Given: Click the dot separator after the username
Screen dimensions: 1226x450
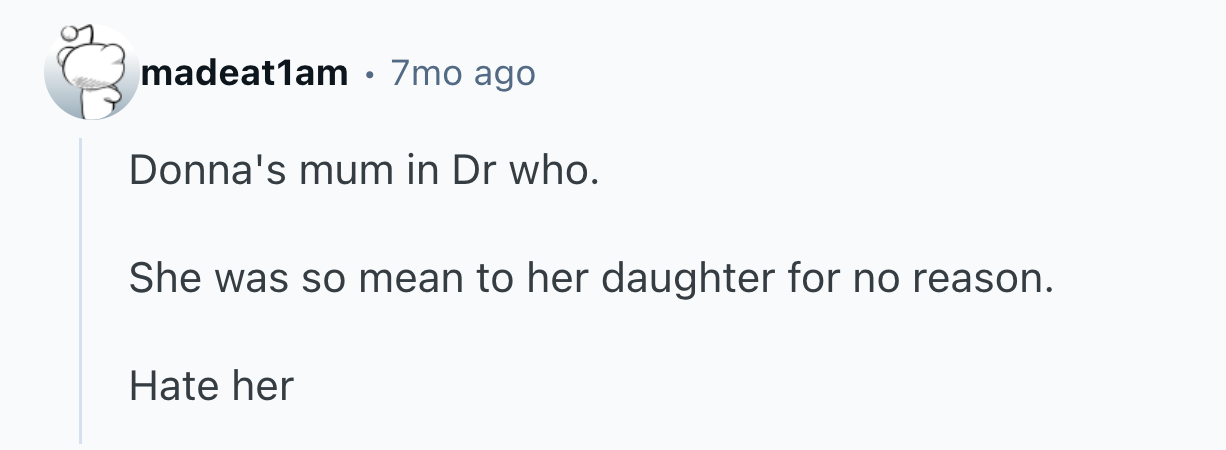Looking at the screenshot, I should click(x=369, y=74).
